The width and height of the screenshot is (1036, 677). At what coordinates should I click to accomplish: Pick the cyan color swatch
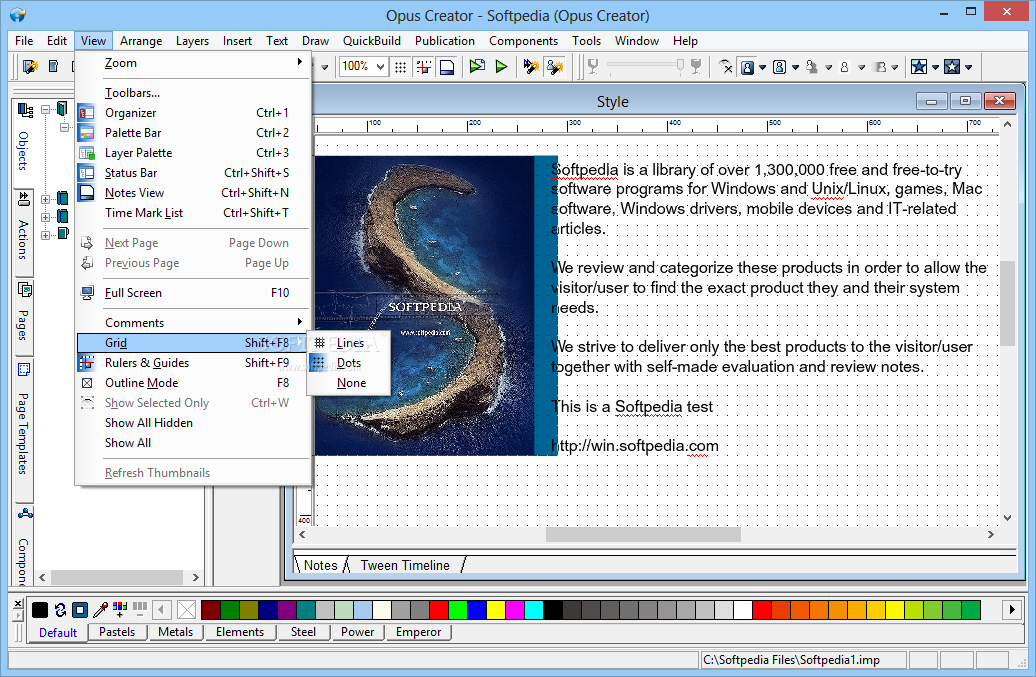(x=534, y=610)
